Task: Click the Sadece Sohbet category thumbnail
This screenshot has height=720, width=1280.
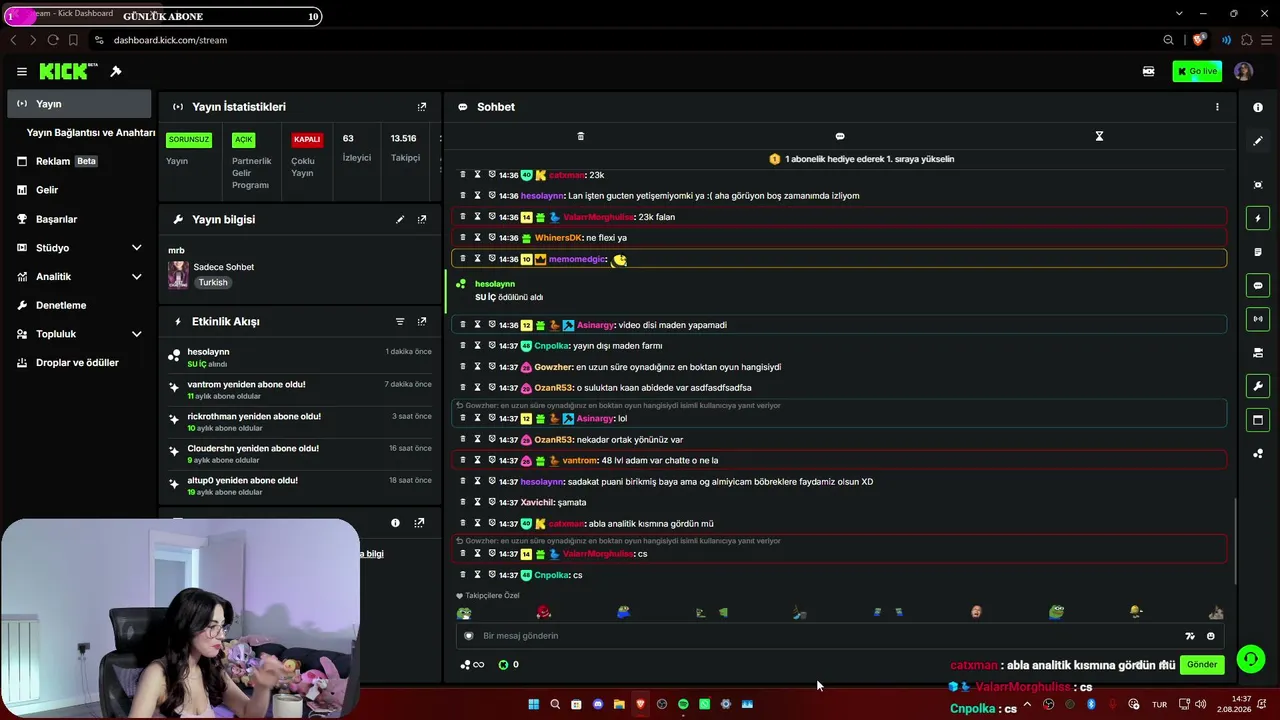Action: pyautogui.click(x=178, y=275)
